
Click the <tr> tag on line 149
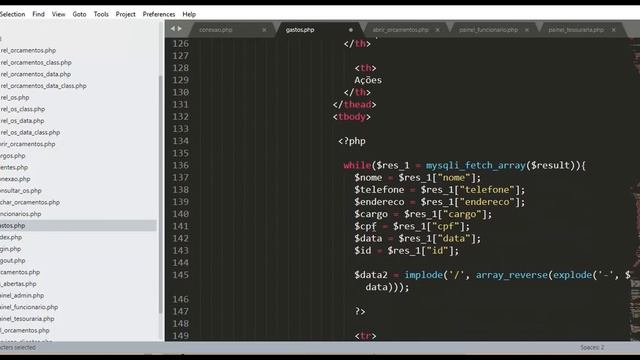pyautogui.click(x=365, y=336)
